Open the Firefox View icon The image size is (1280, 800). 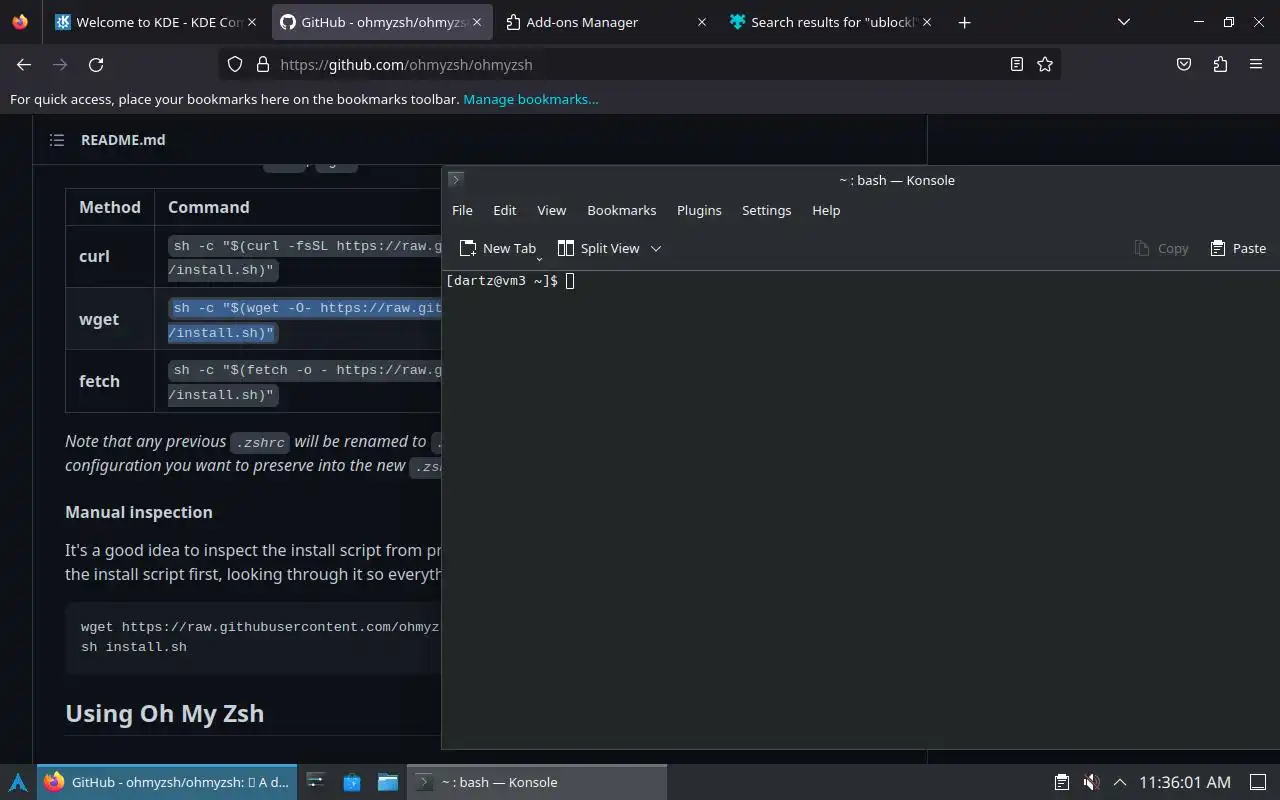pyautogui.click(x=20, y=22)
